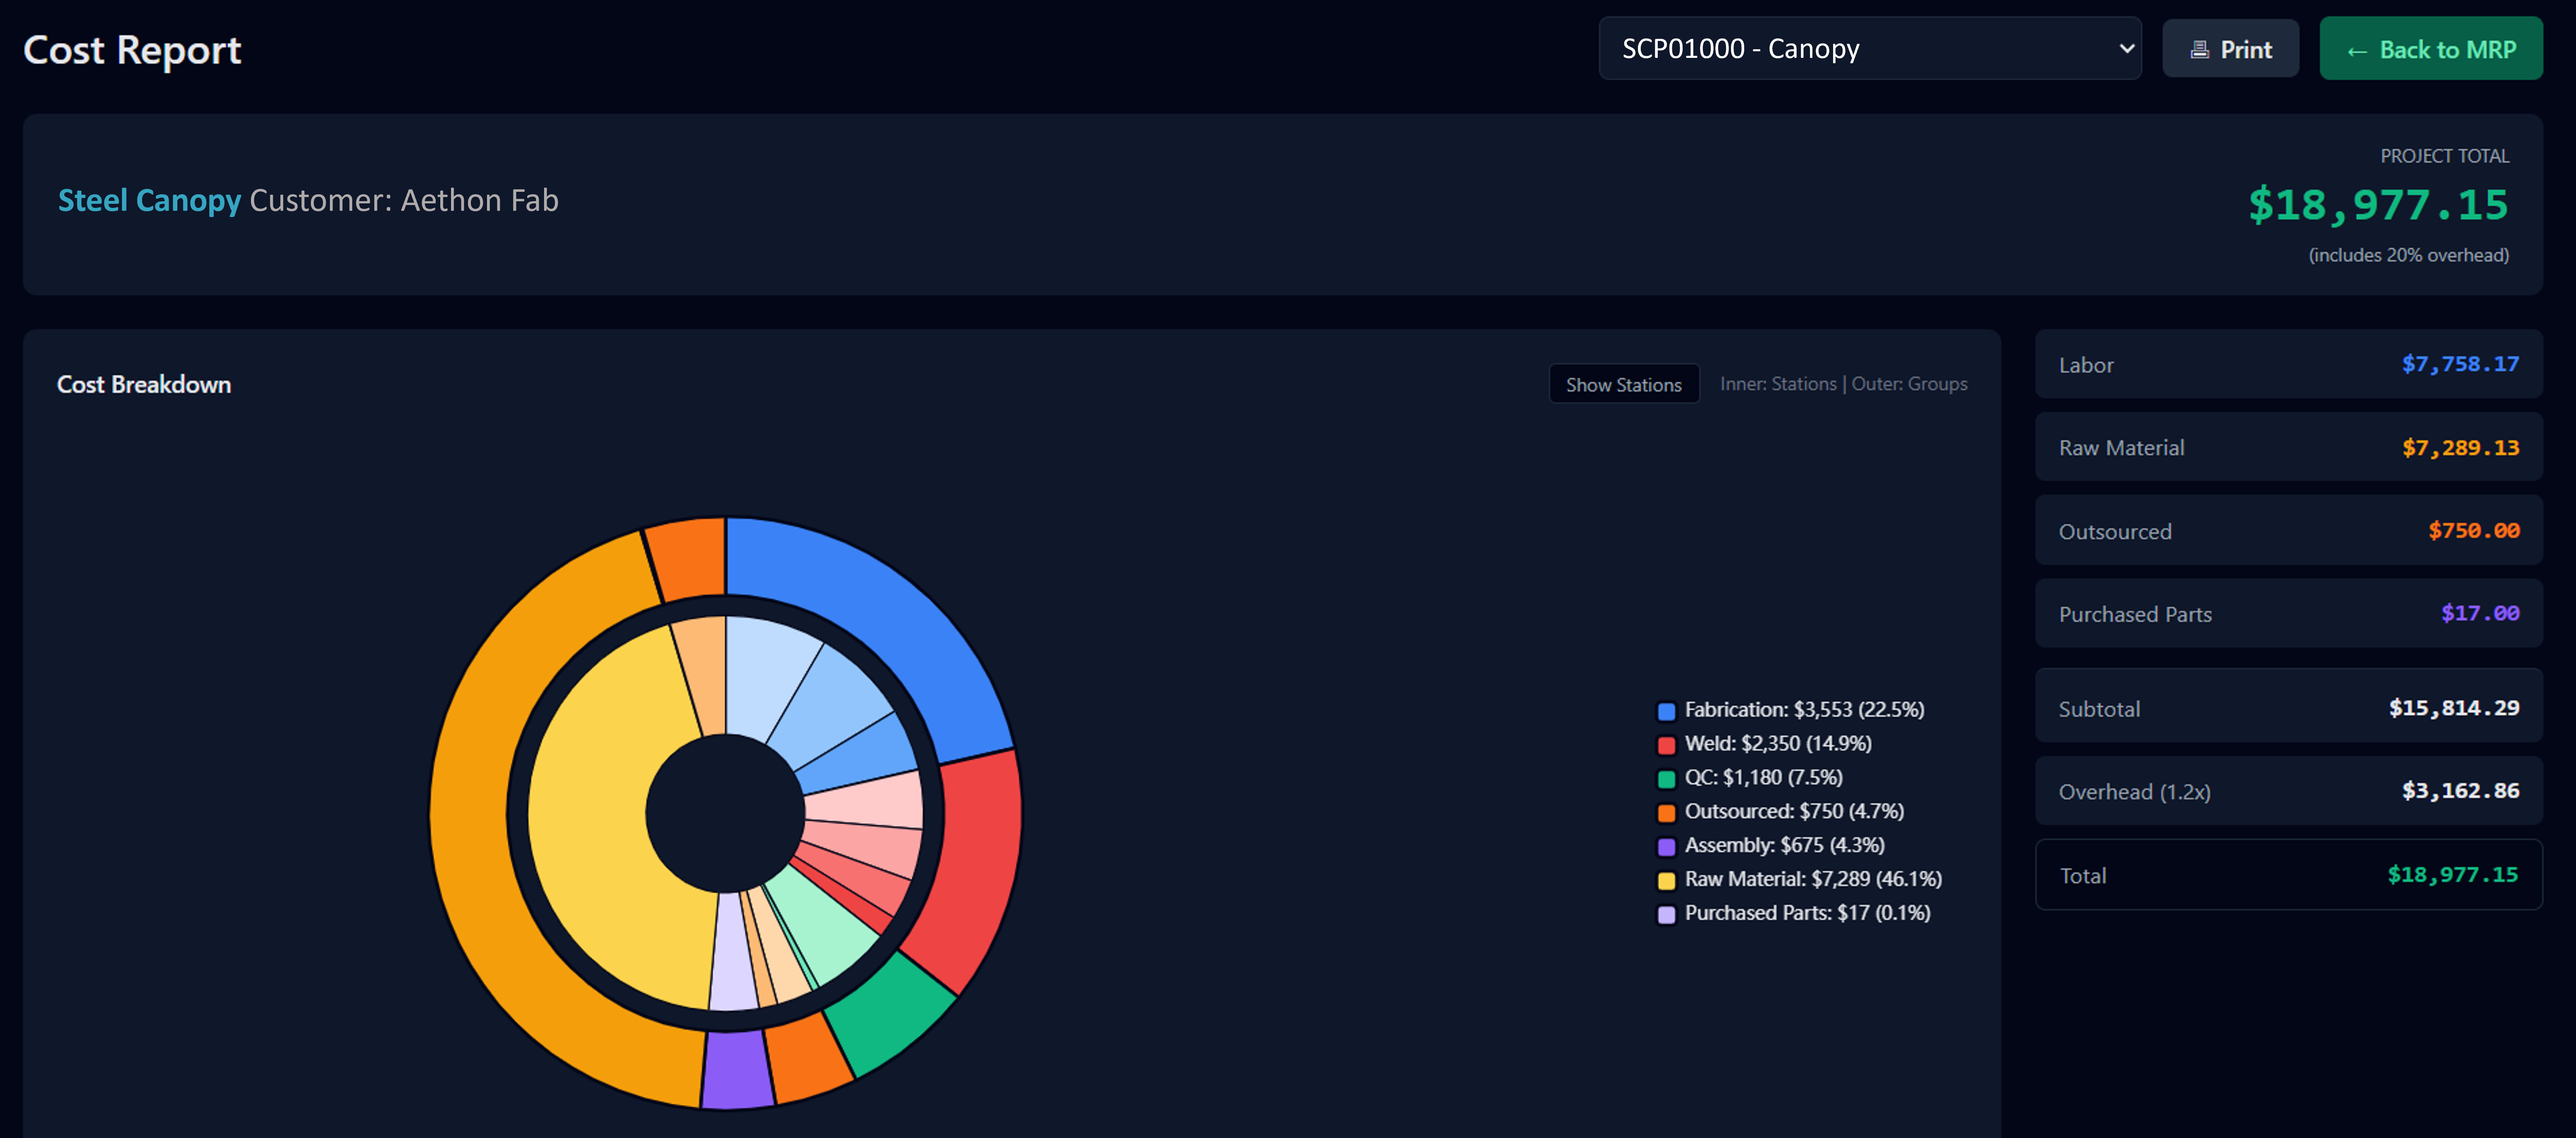Click the Total cost summary card
Screen dimensions: 2576x1138
tap(2288, 875)
